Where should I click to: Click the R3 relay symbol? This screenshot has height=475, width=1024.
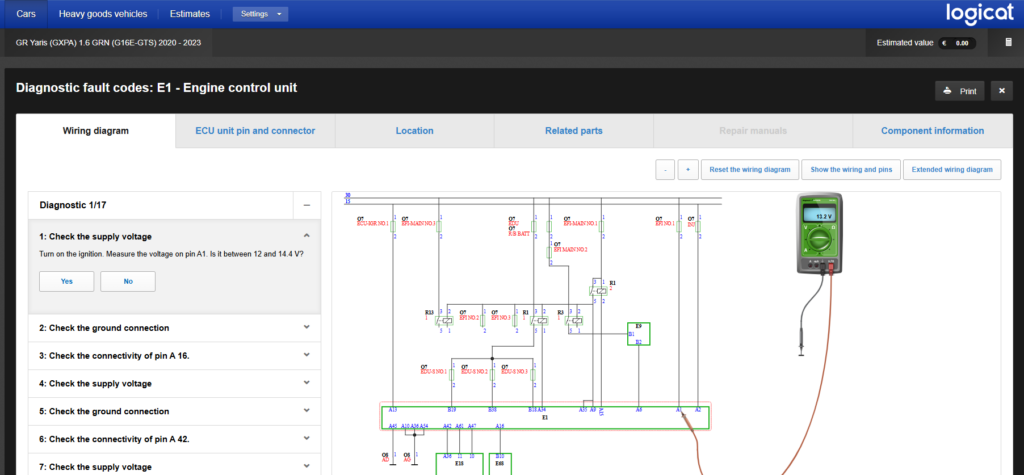[575, 321]
